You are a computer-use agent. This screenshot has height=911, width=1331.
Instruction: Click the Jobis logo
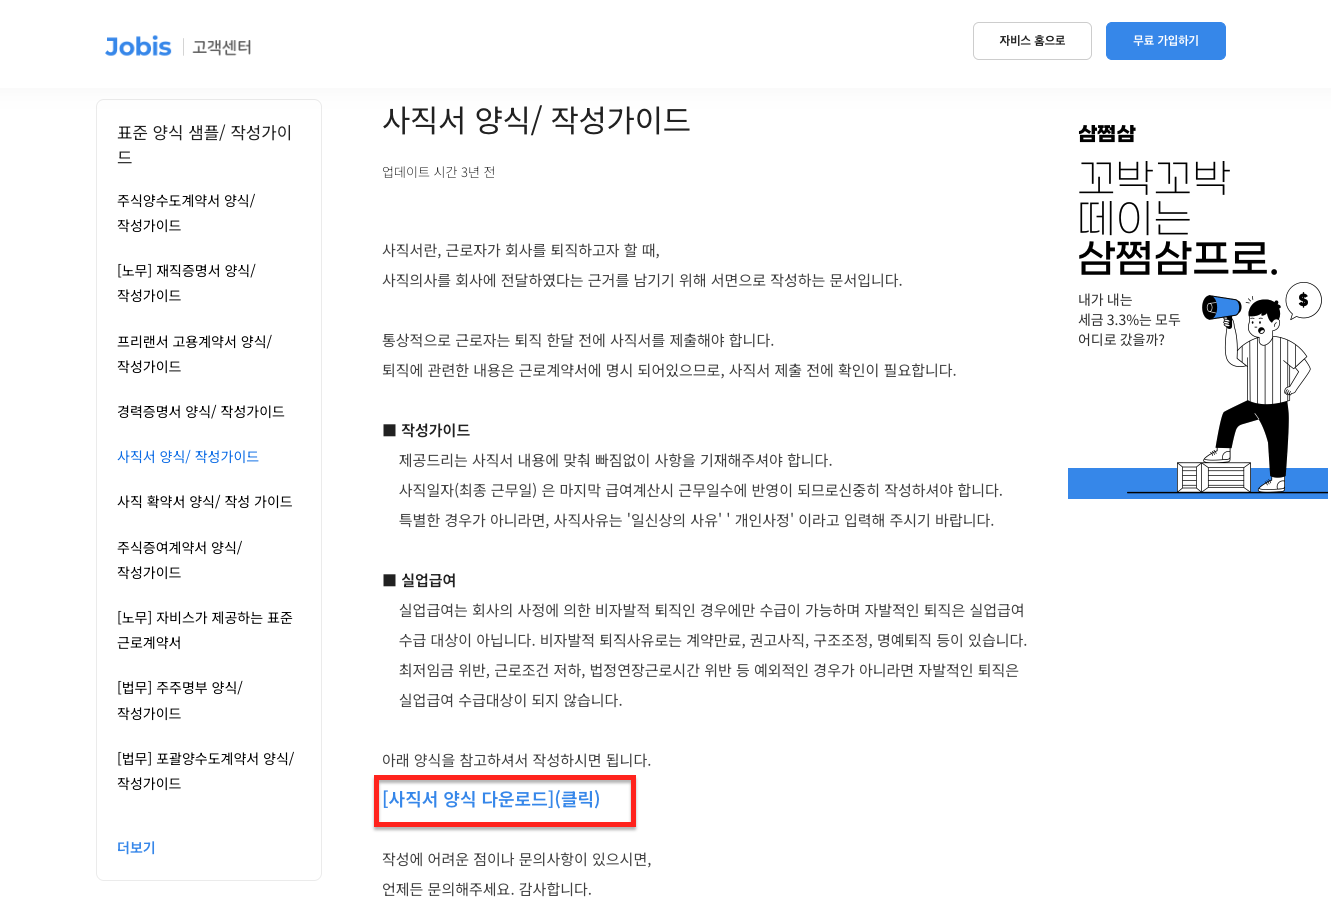coord(137,46)
